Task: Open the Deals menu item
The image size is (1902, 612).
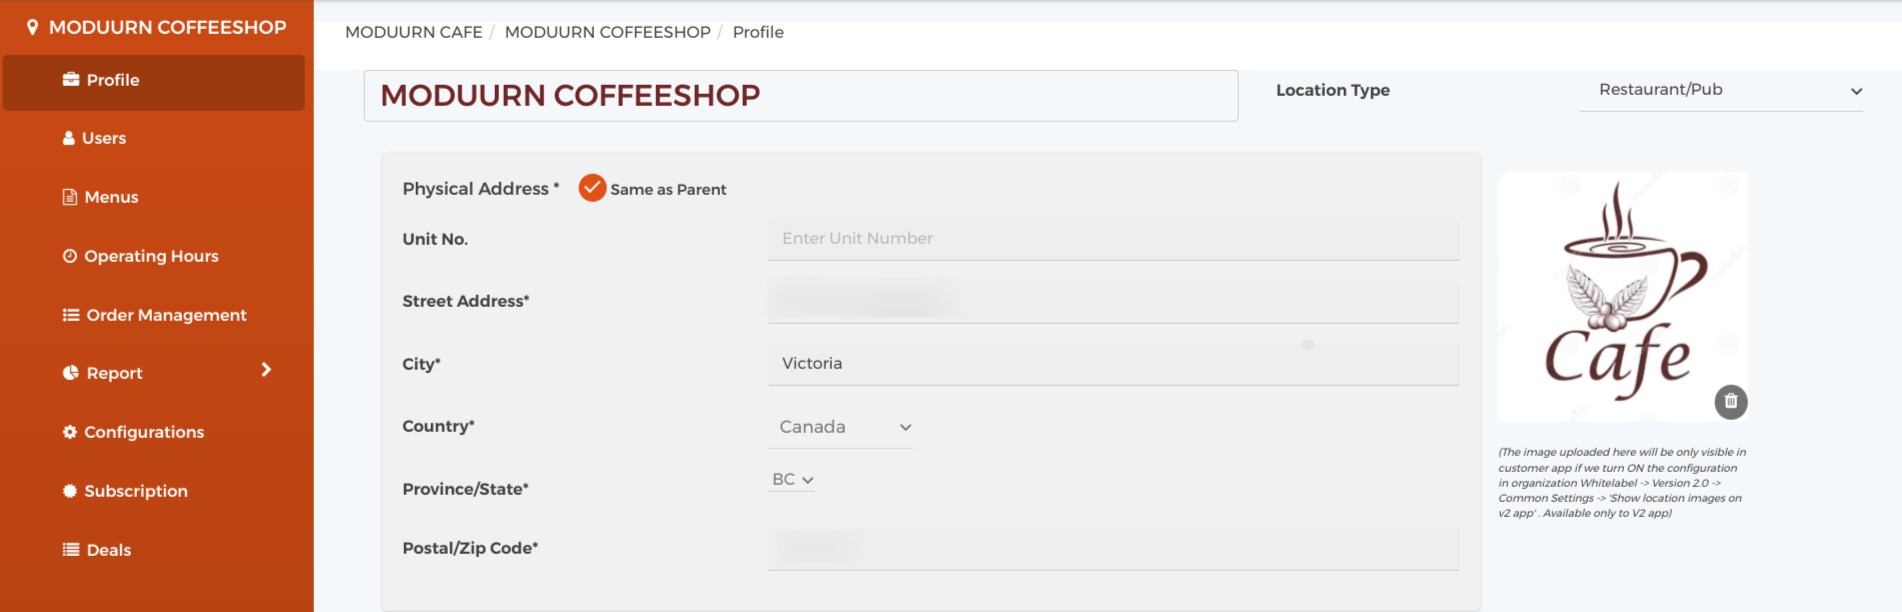Action: click(x=108, y=550)
